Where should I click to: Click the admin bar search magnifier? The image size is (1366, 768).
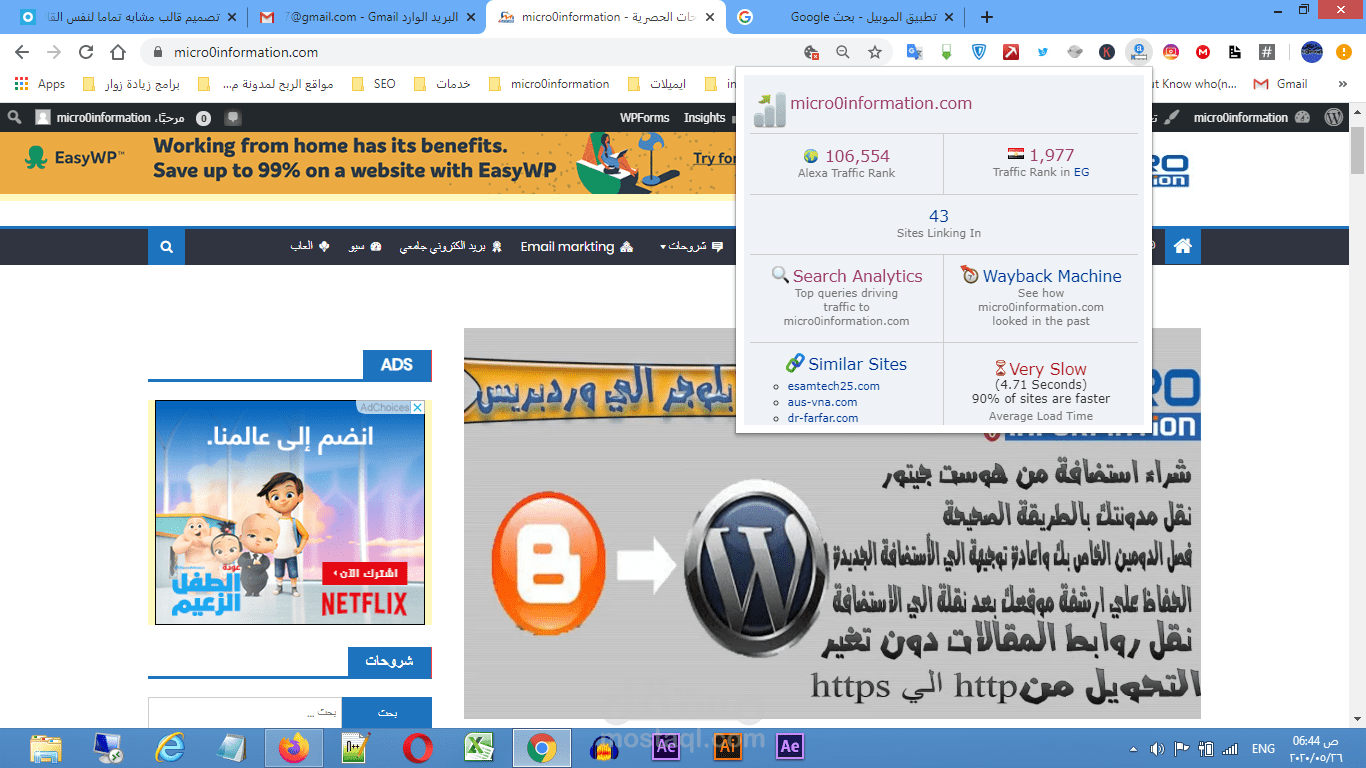[x=14, y=117]
